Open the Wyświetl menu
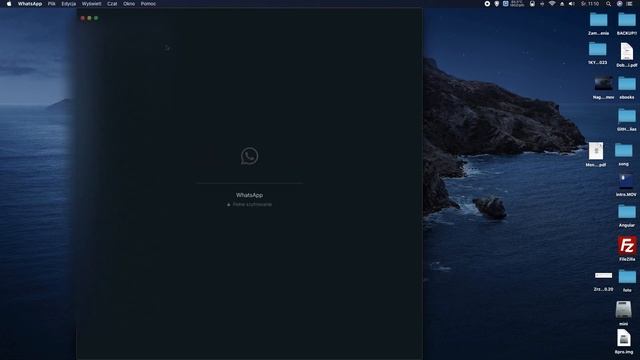 point(91,4)
